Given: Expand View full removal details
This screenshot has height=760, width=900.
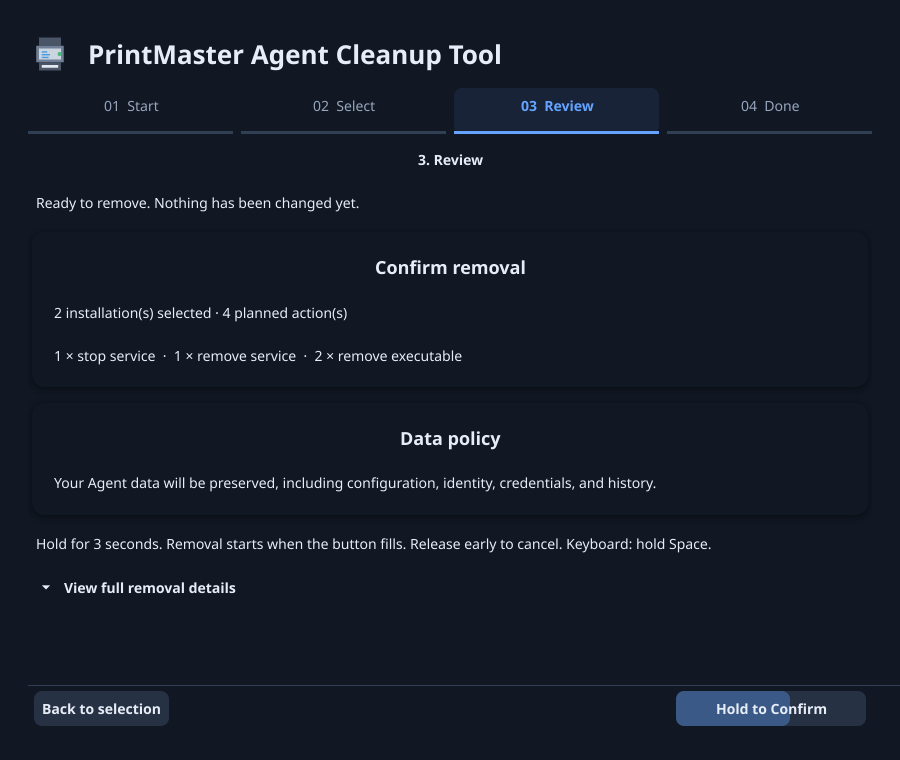Looking at the screenshot, I should tap(139, 588).
